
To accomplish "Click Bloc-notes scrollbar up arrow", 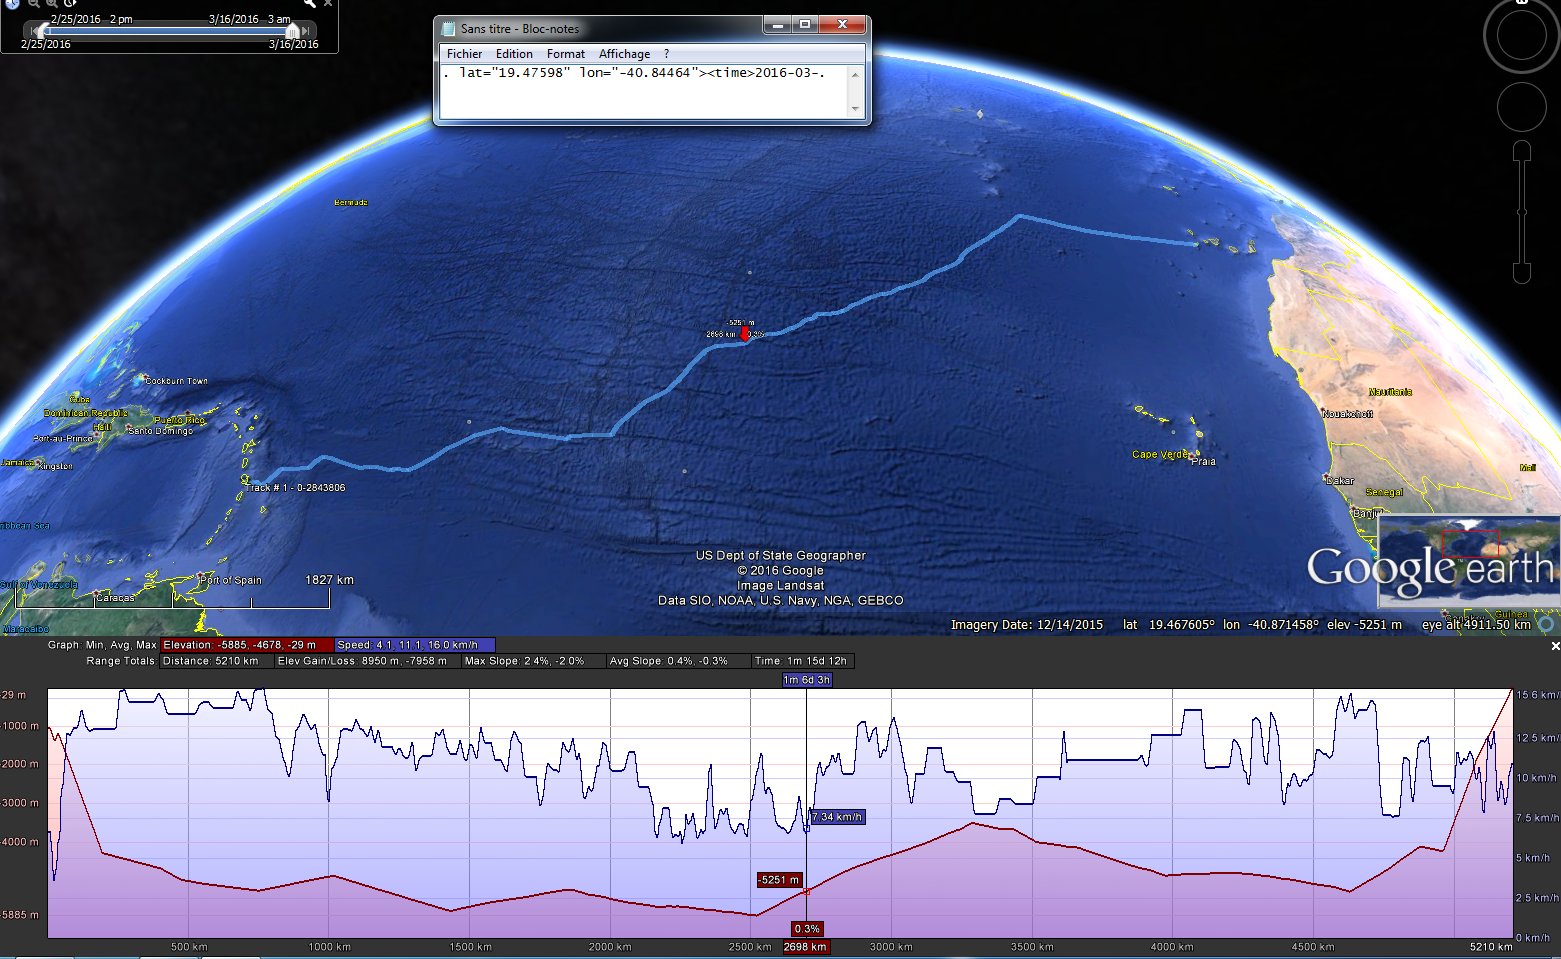I will 855,73.
